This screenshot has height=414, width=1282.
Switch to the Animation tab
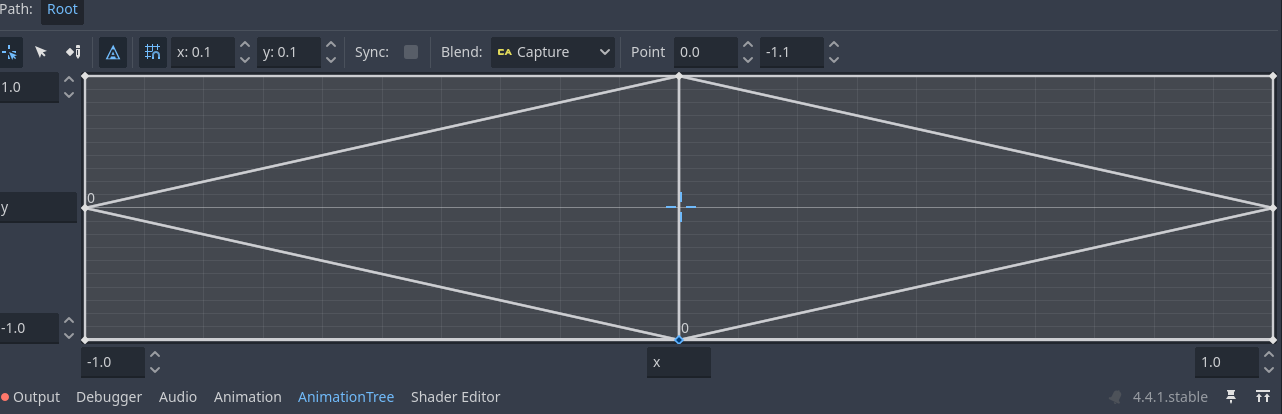click(248, 397)
